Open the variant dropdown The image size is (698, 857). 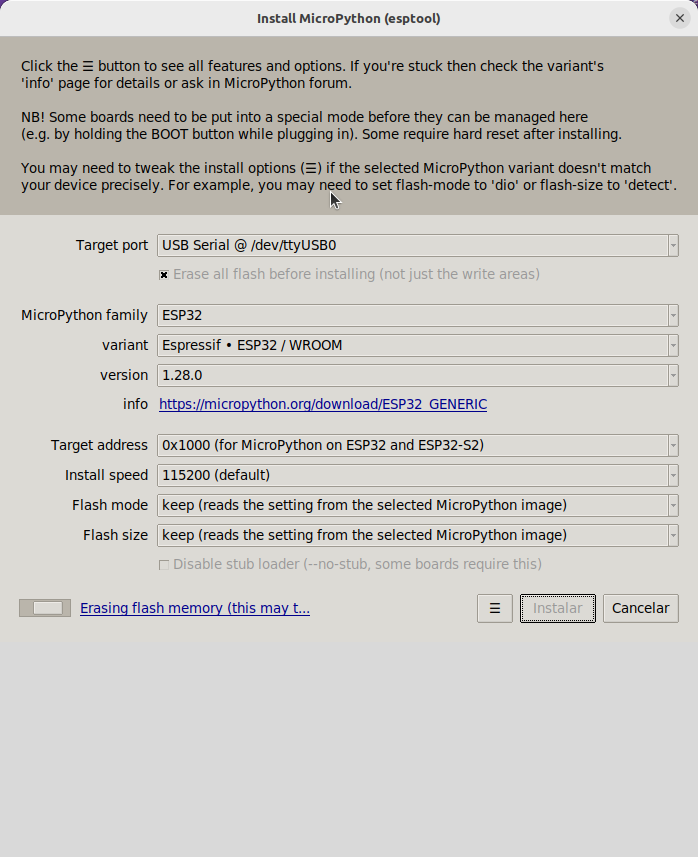pyautogui.click(x=418, y=345)
